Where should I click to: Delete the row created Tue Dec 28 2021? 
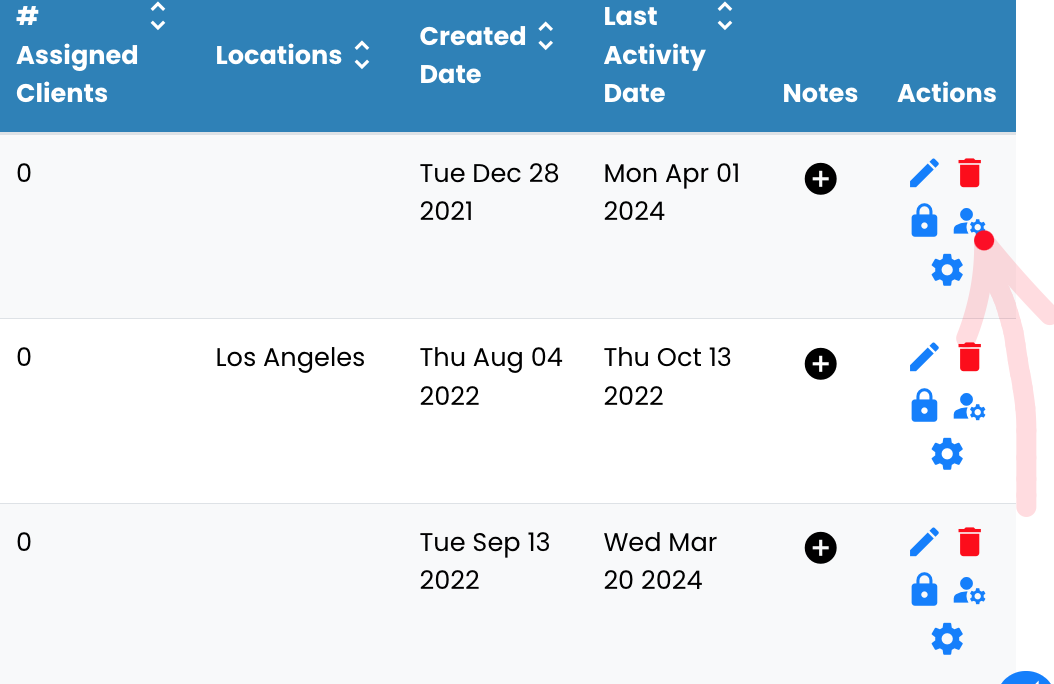[x=969, y=173]
